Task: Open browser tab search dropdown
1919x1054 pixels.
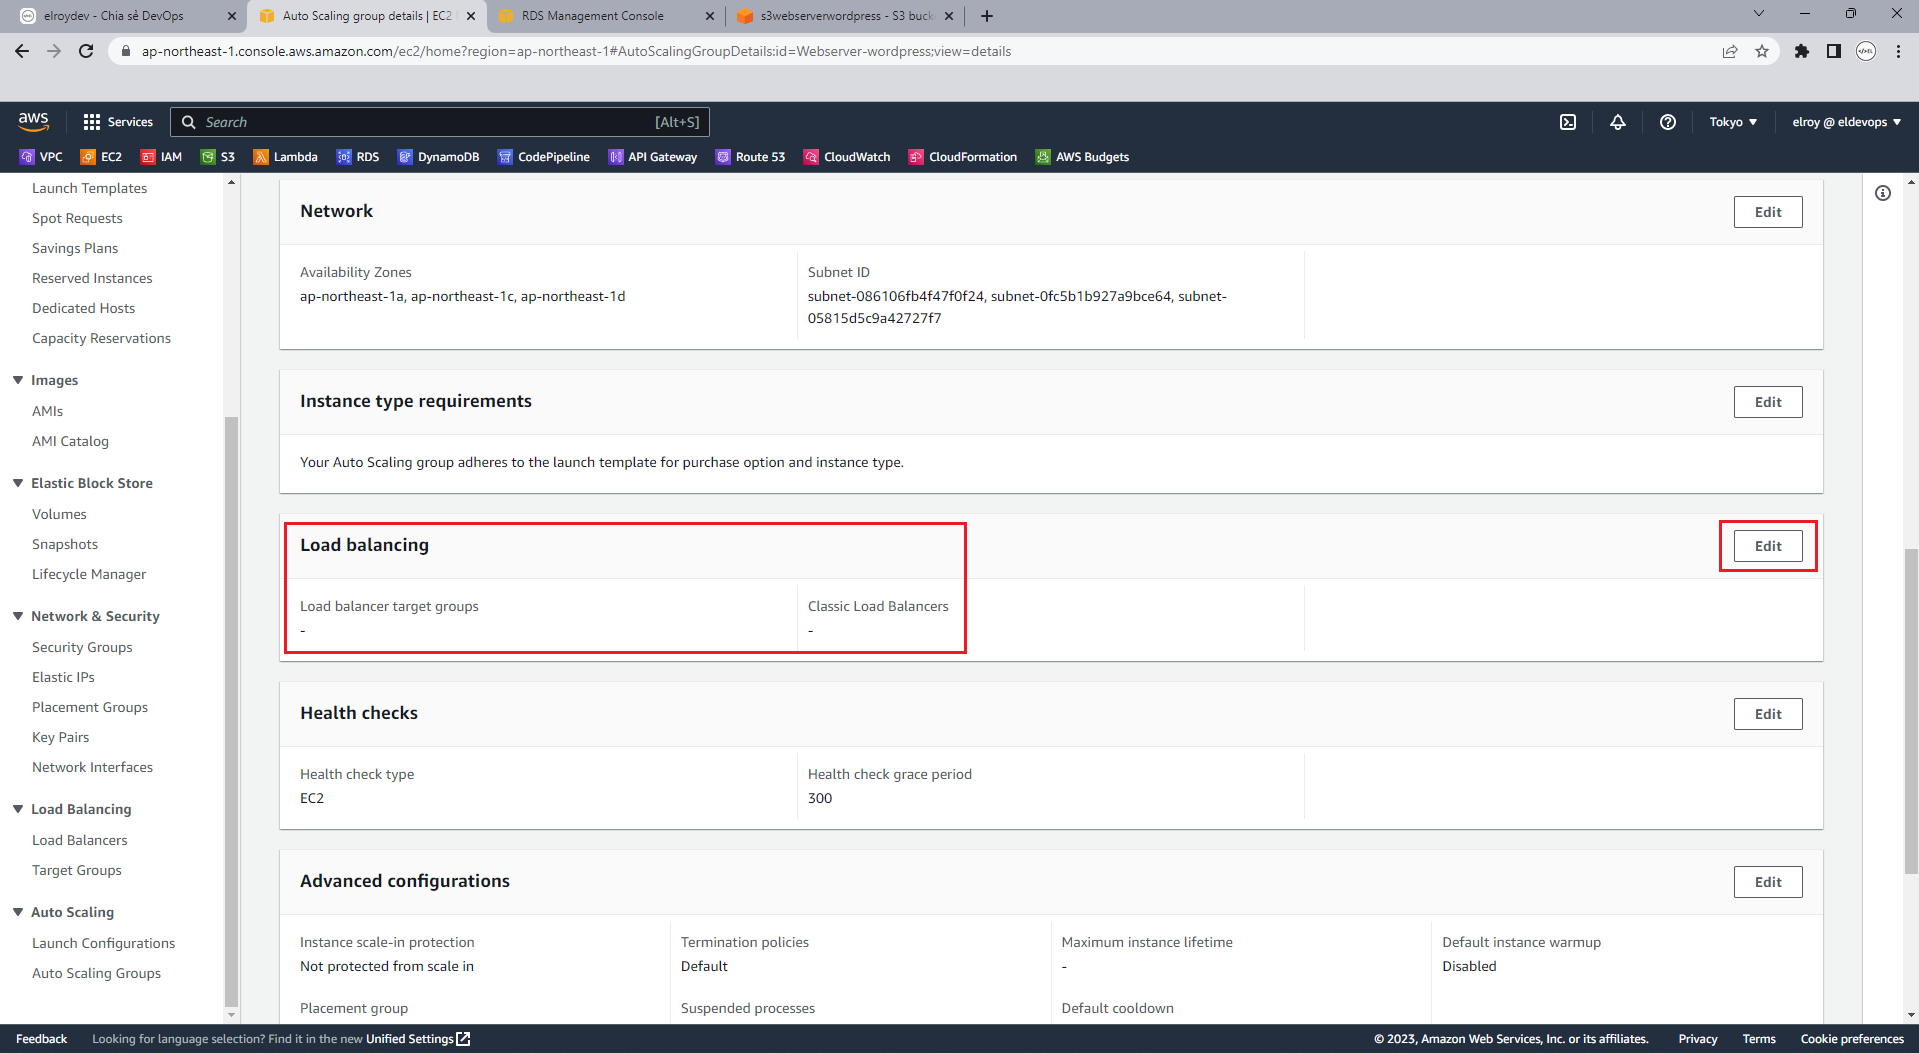Action: [x=1758, y=14]
